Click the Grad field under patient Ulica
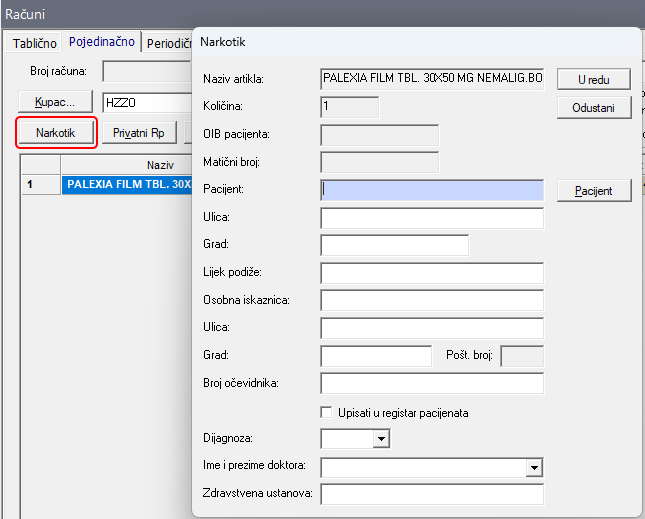The height and width of the screenshot is (519, 645). click(394, 246)
